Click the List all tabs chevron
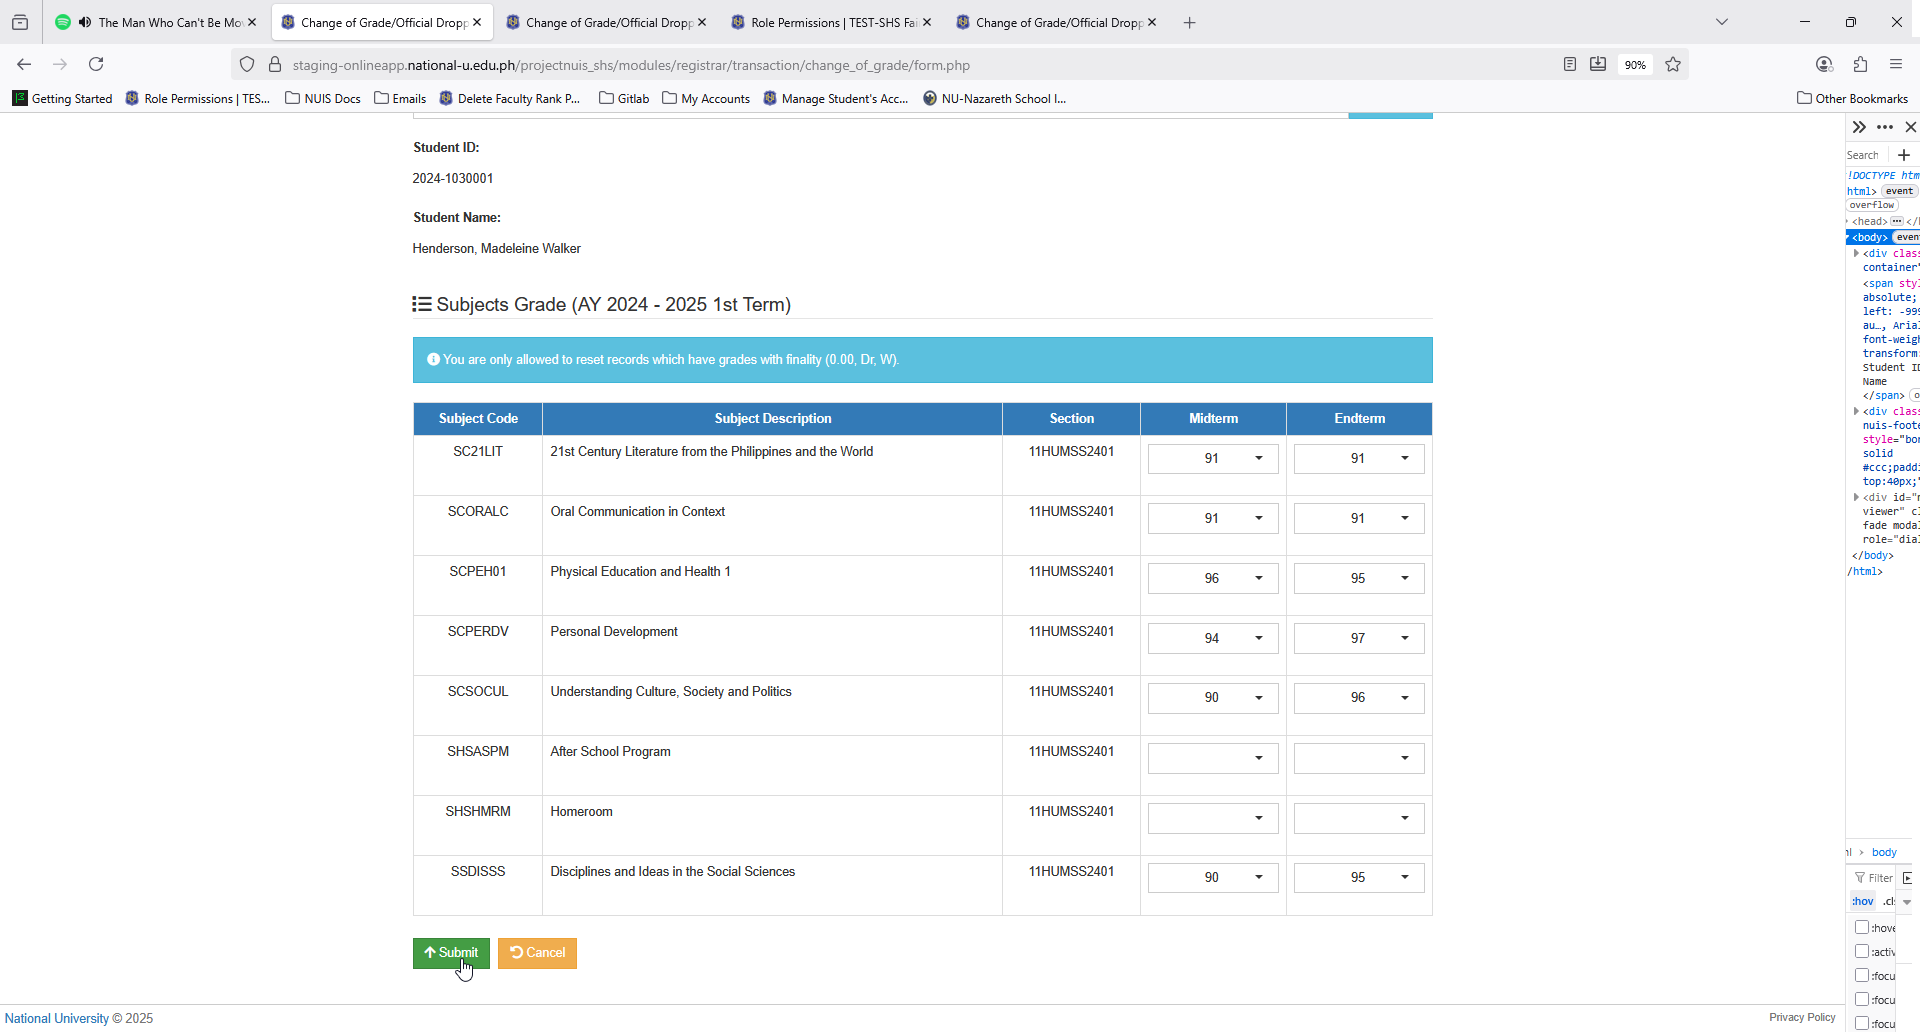The height and width of the screenshot is (1032, 1920). click(x=1722, y=22)
